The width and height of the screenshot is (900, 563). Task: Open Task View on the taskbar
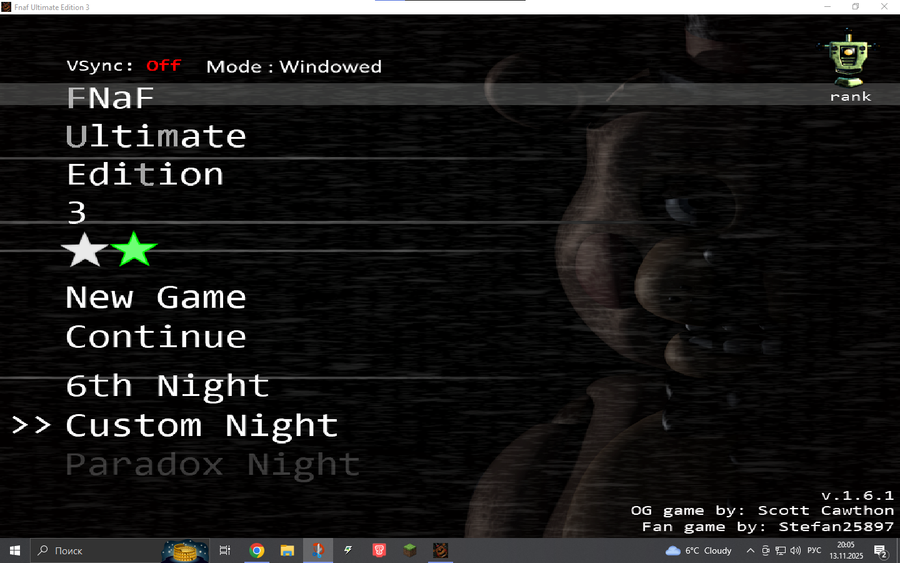[x=225, y=550]
